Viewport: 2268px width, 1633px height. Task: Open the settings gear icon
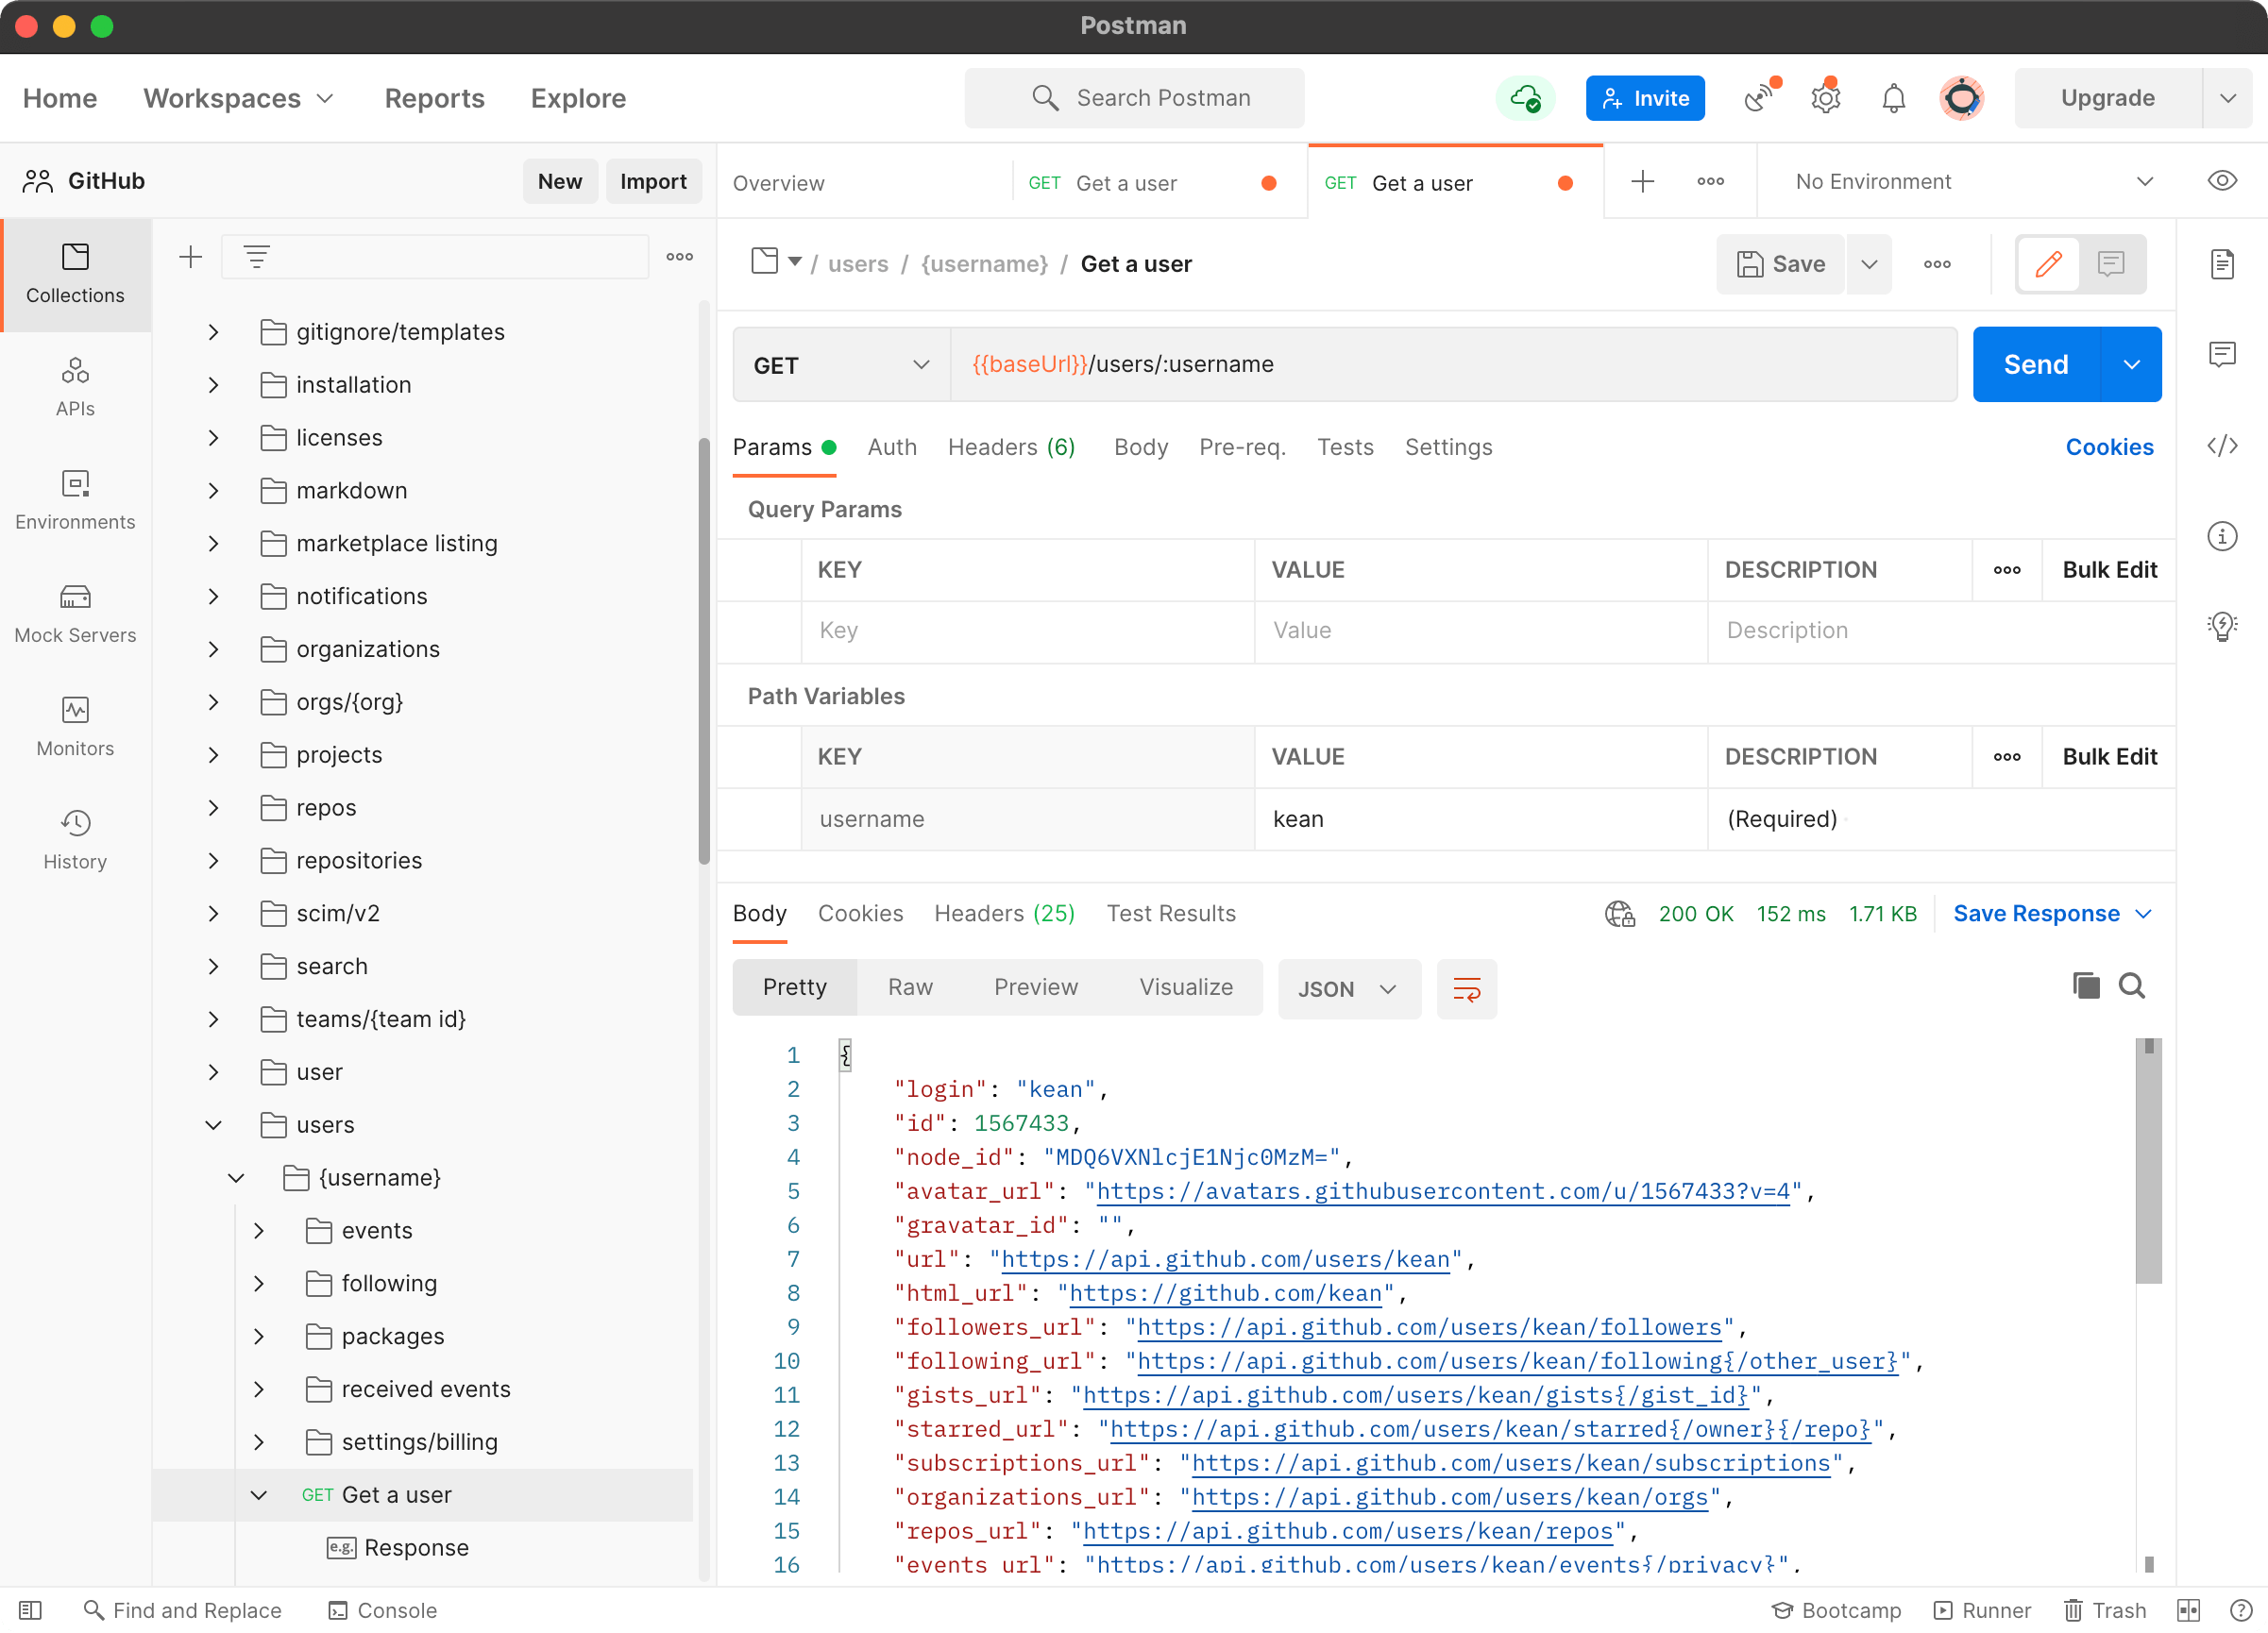1826,98
